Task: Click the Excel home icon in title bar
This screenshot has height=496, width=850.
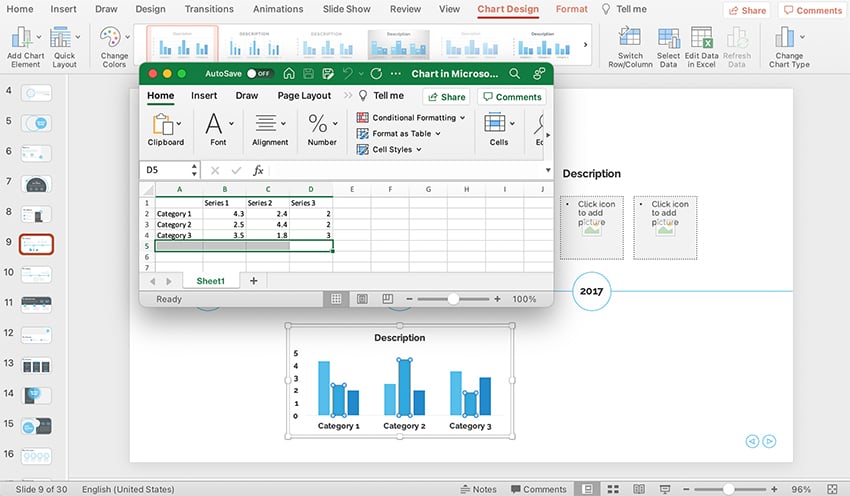Action: 289,74
